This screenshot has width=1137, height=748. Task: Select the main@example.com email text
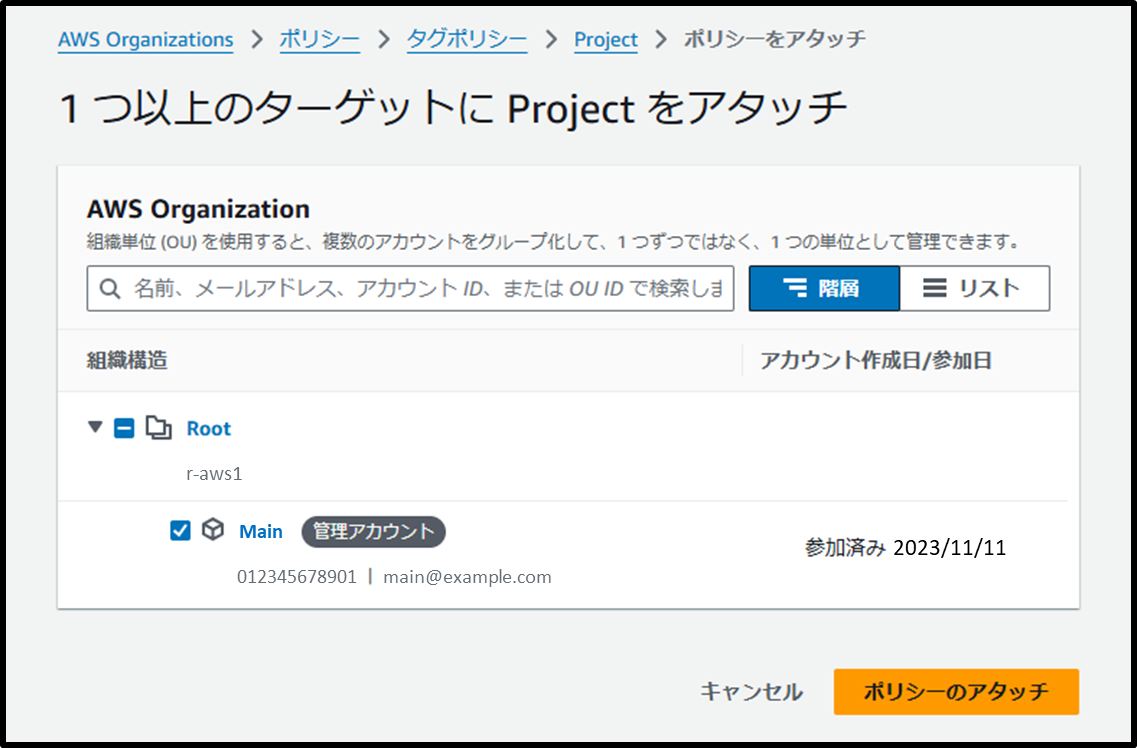coord(468,577)
